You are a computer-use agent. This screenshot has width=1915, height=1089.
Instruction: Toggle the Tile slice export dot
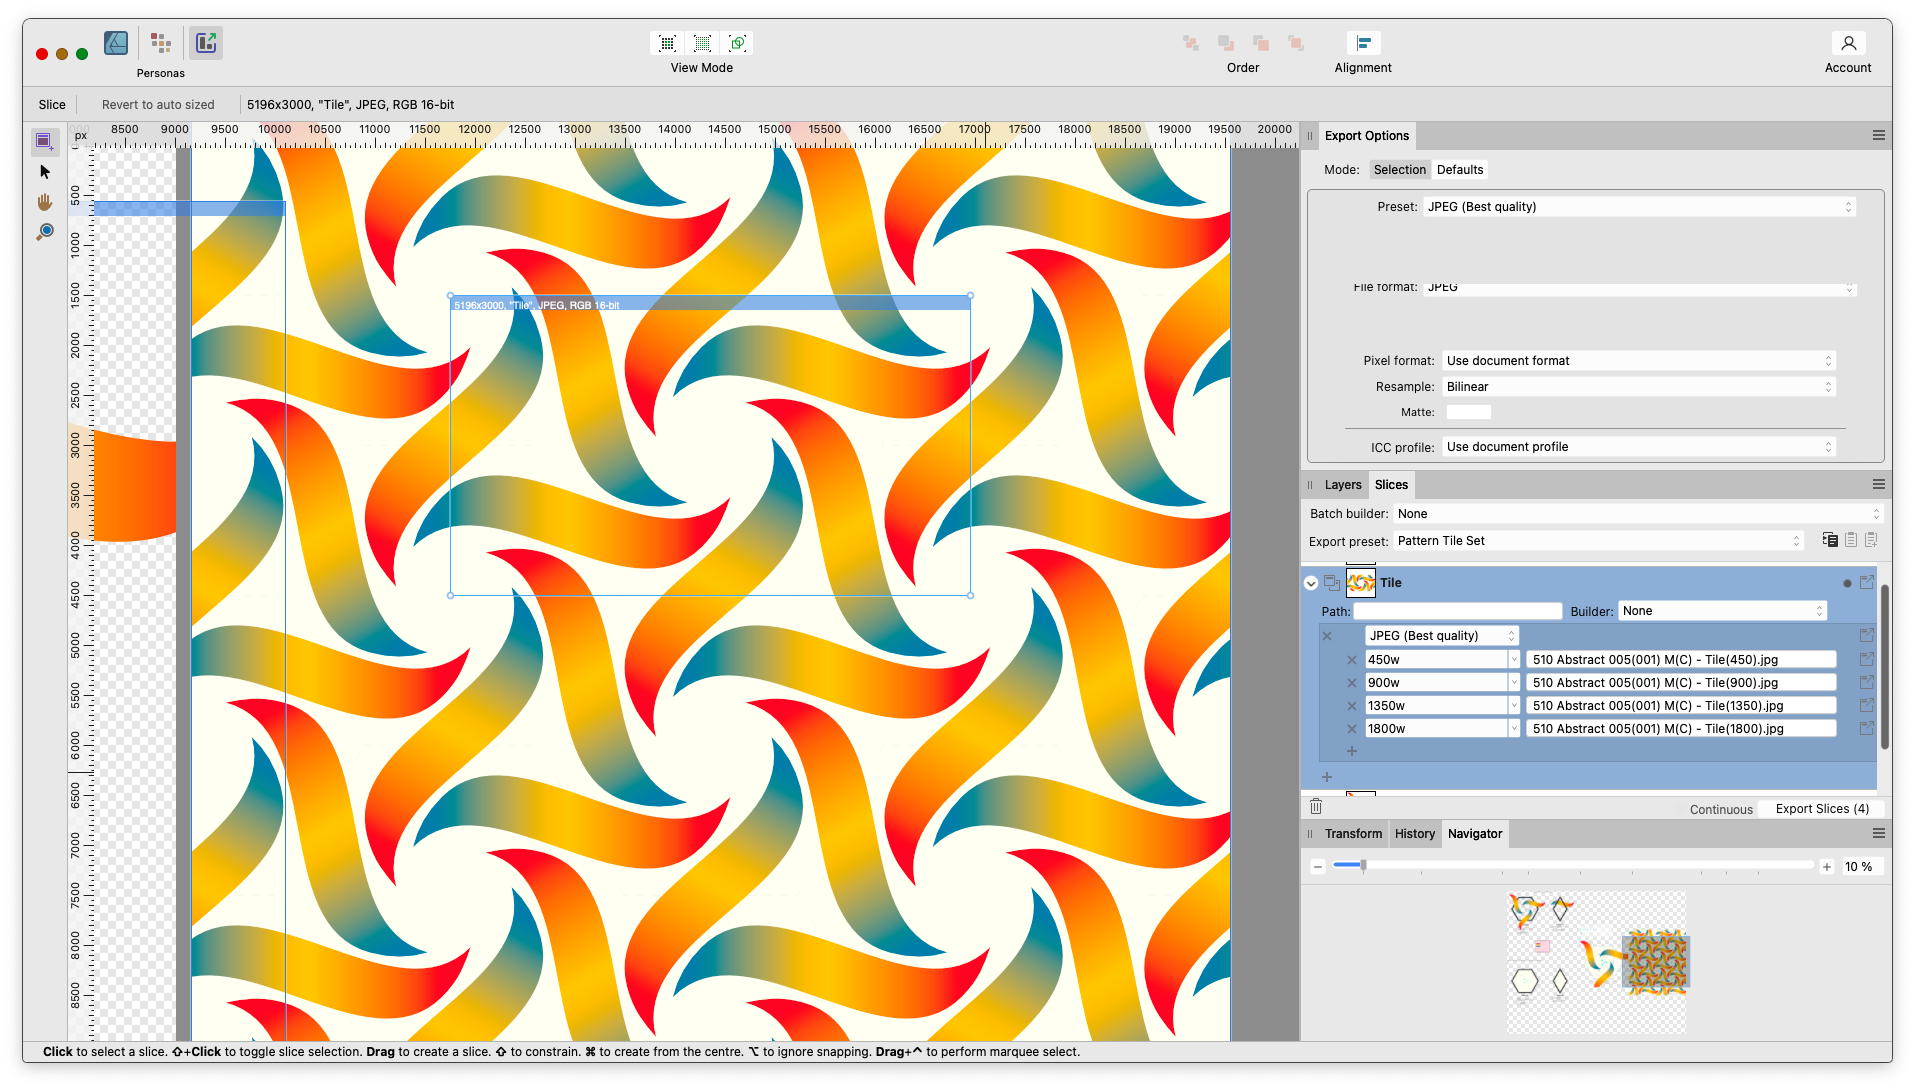pyautogui.click(x=1847, y=583)
